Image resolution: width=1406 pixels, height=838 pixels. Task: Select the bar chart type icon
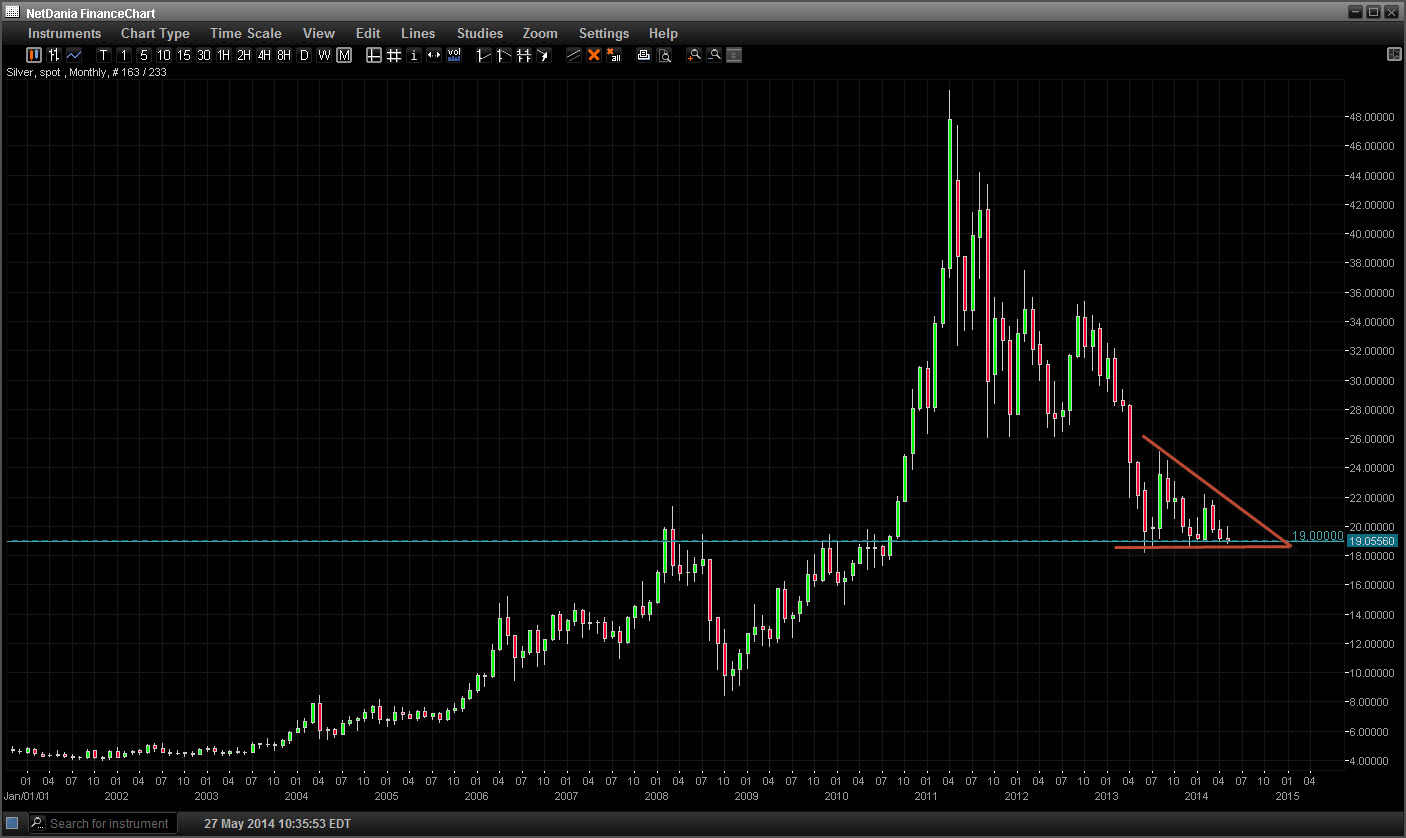[x=54, y=55]
